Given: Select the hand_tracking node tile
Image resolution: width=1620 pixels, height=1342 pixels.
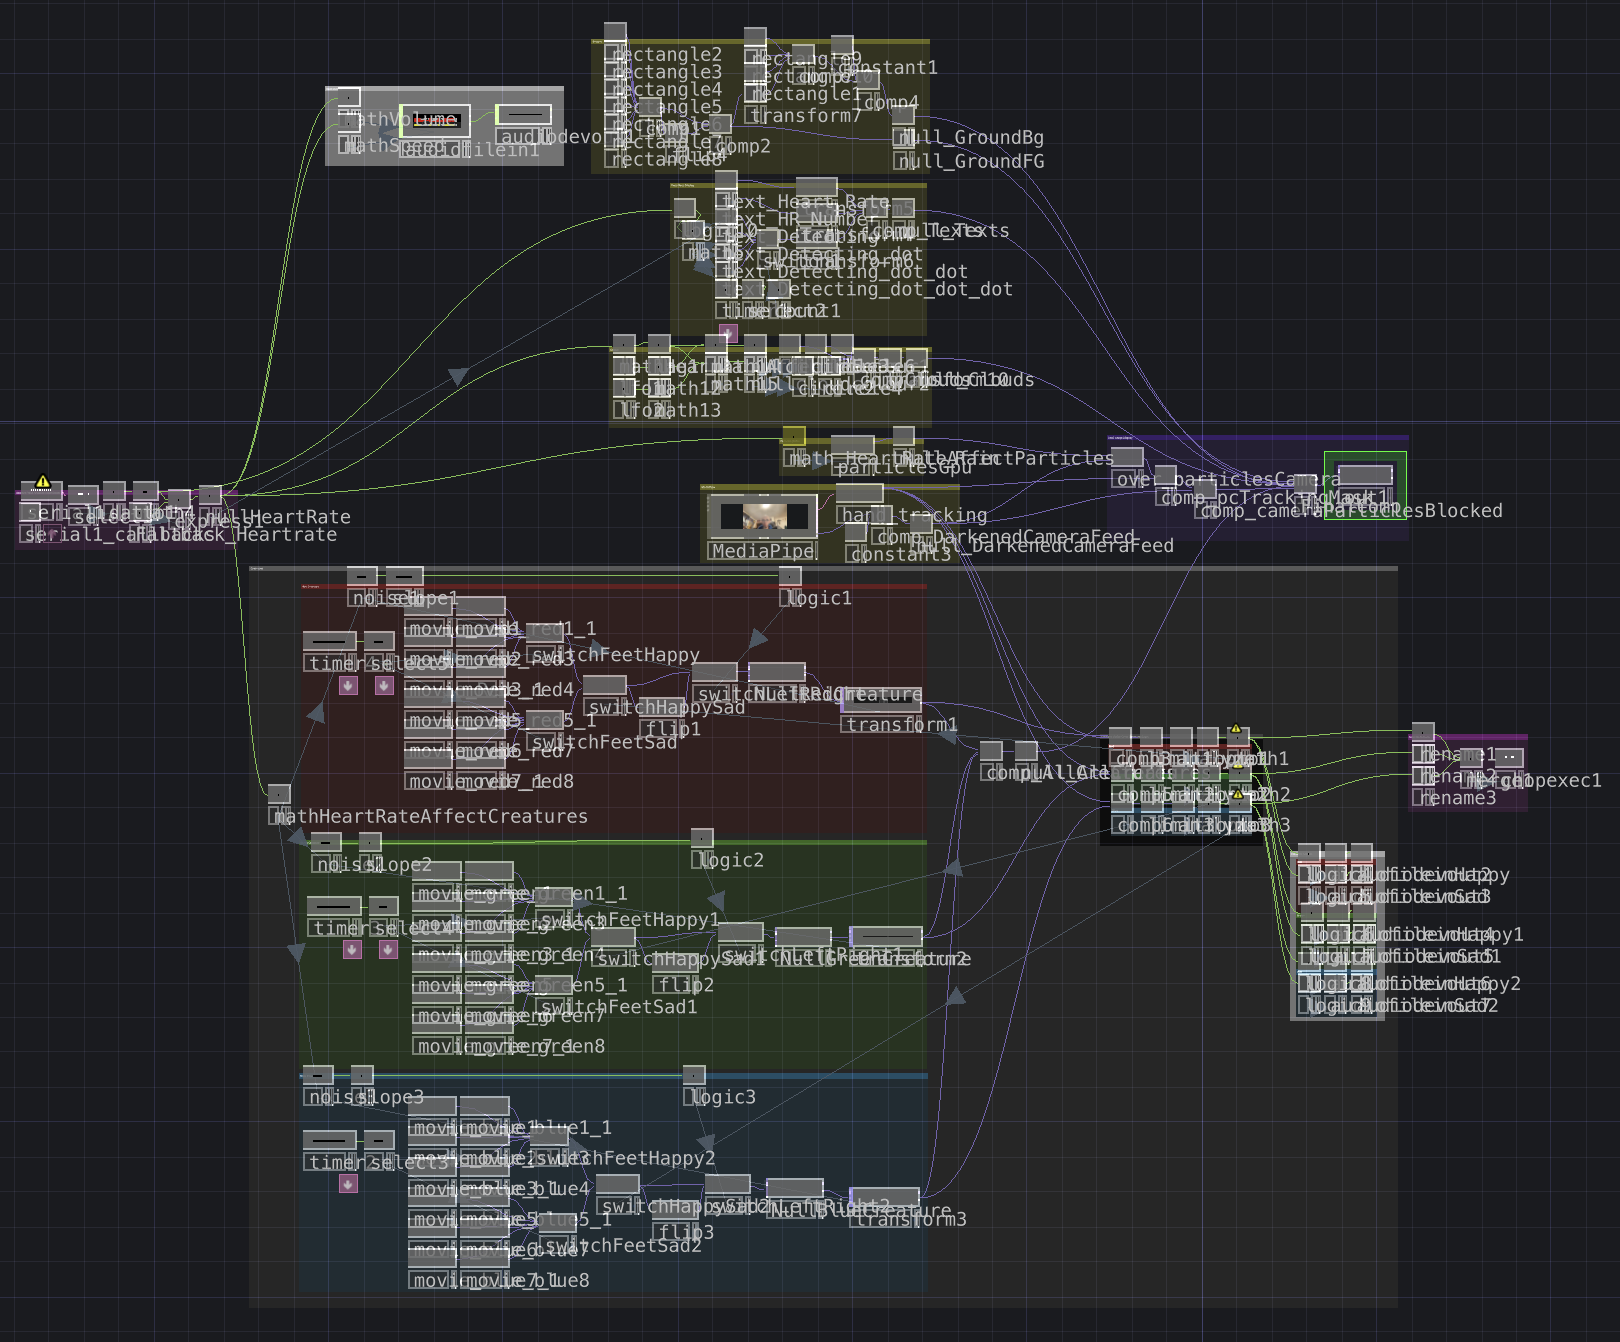Looking at the screenshot, I should [859, 493].
